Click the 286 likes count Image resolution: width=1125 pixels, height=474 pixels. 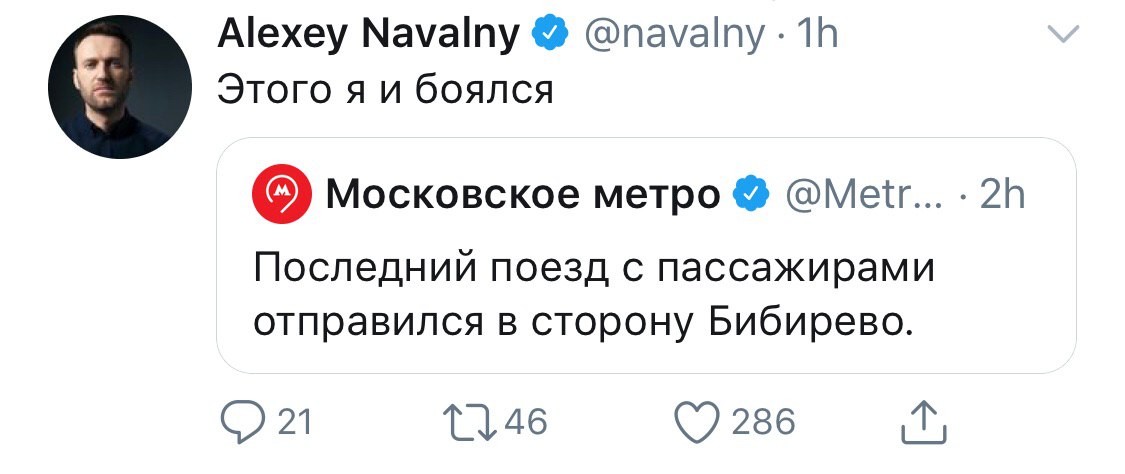click(764, 422)
